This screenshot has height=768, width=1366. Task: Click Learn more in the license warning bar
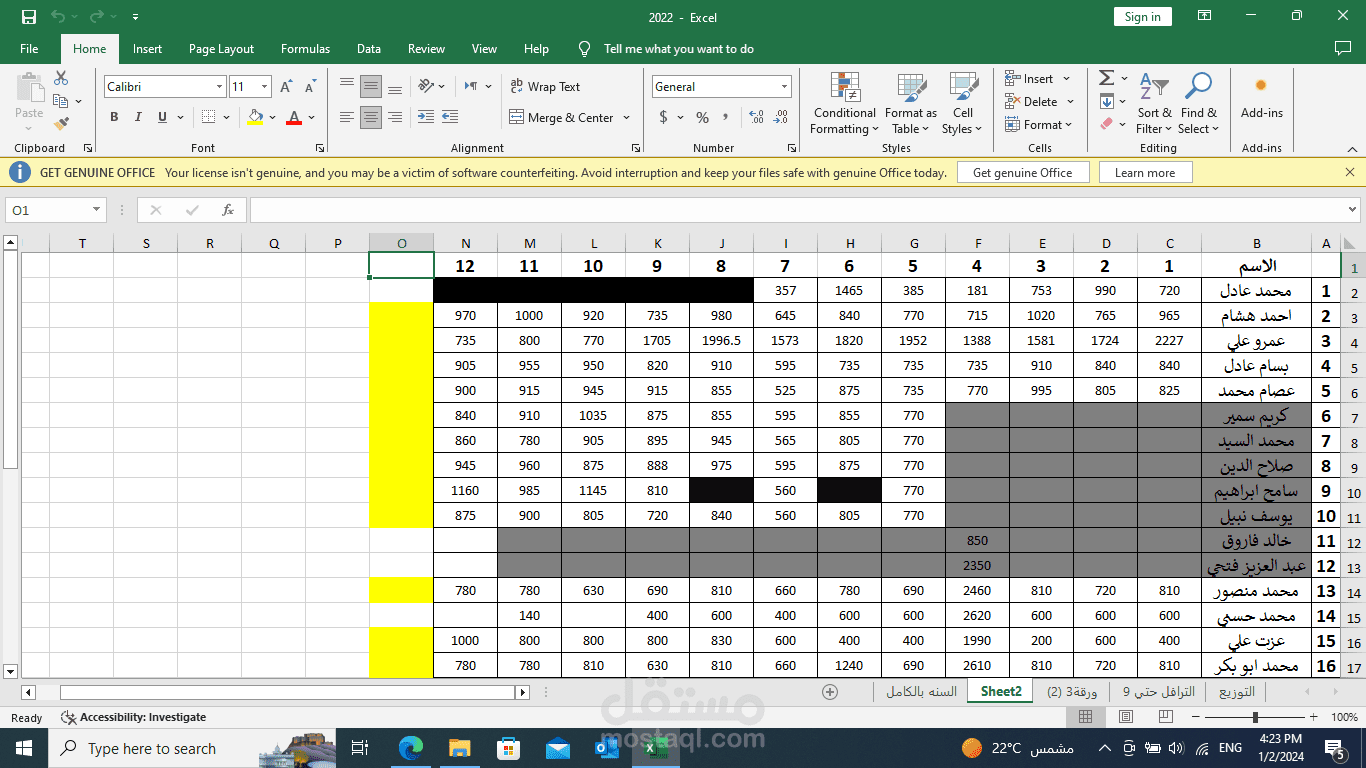point(1145,173)
